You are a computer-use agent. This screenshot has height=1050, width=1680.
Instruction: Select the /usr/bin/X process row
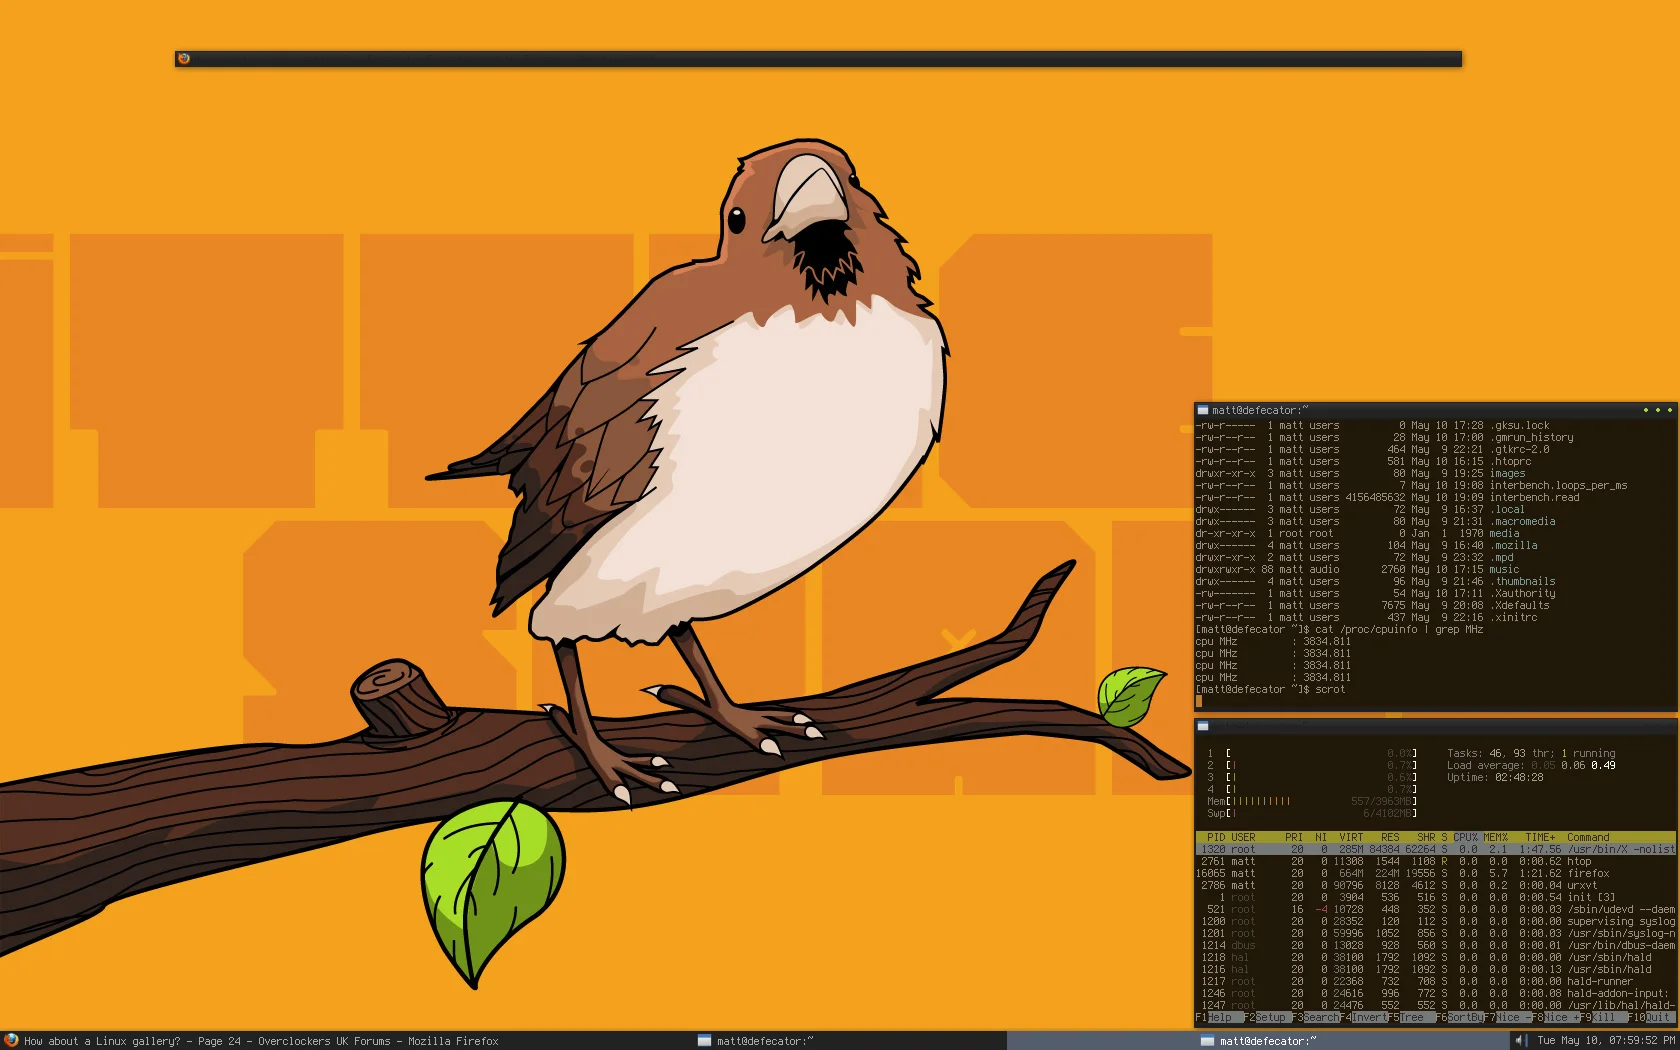coord(1435,849)
